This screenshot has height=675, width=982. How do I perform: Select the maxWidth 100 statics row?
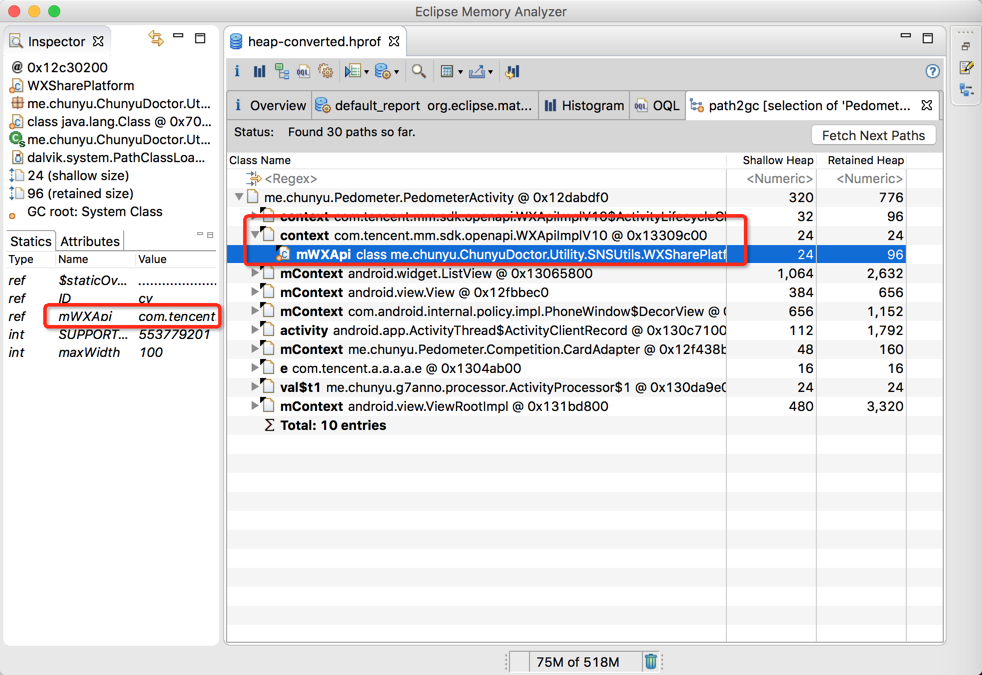(x=111, y=353)
